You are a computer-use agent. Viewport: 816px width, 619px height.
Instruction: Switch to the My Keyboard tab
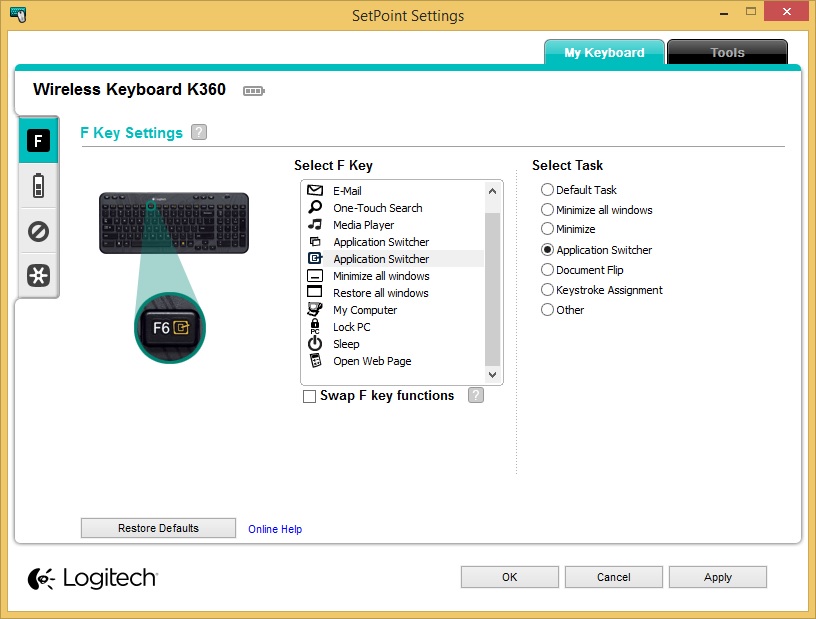point(604,52)
